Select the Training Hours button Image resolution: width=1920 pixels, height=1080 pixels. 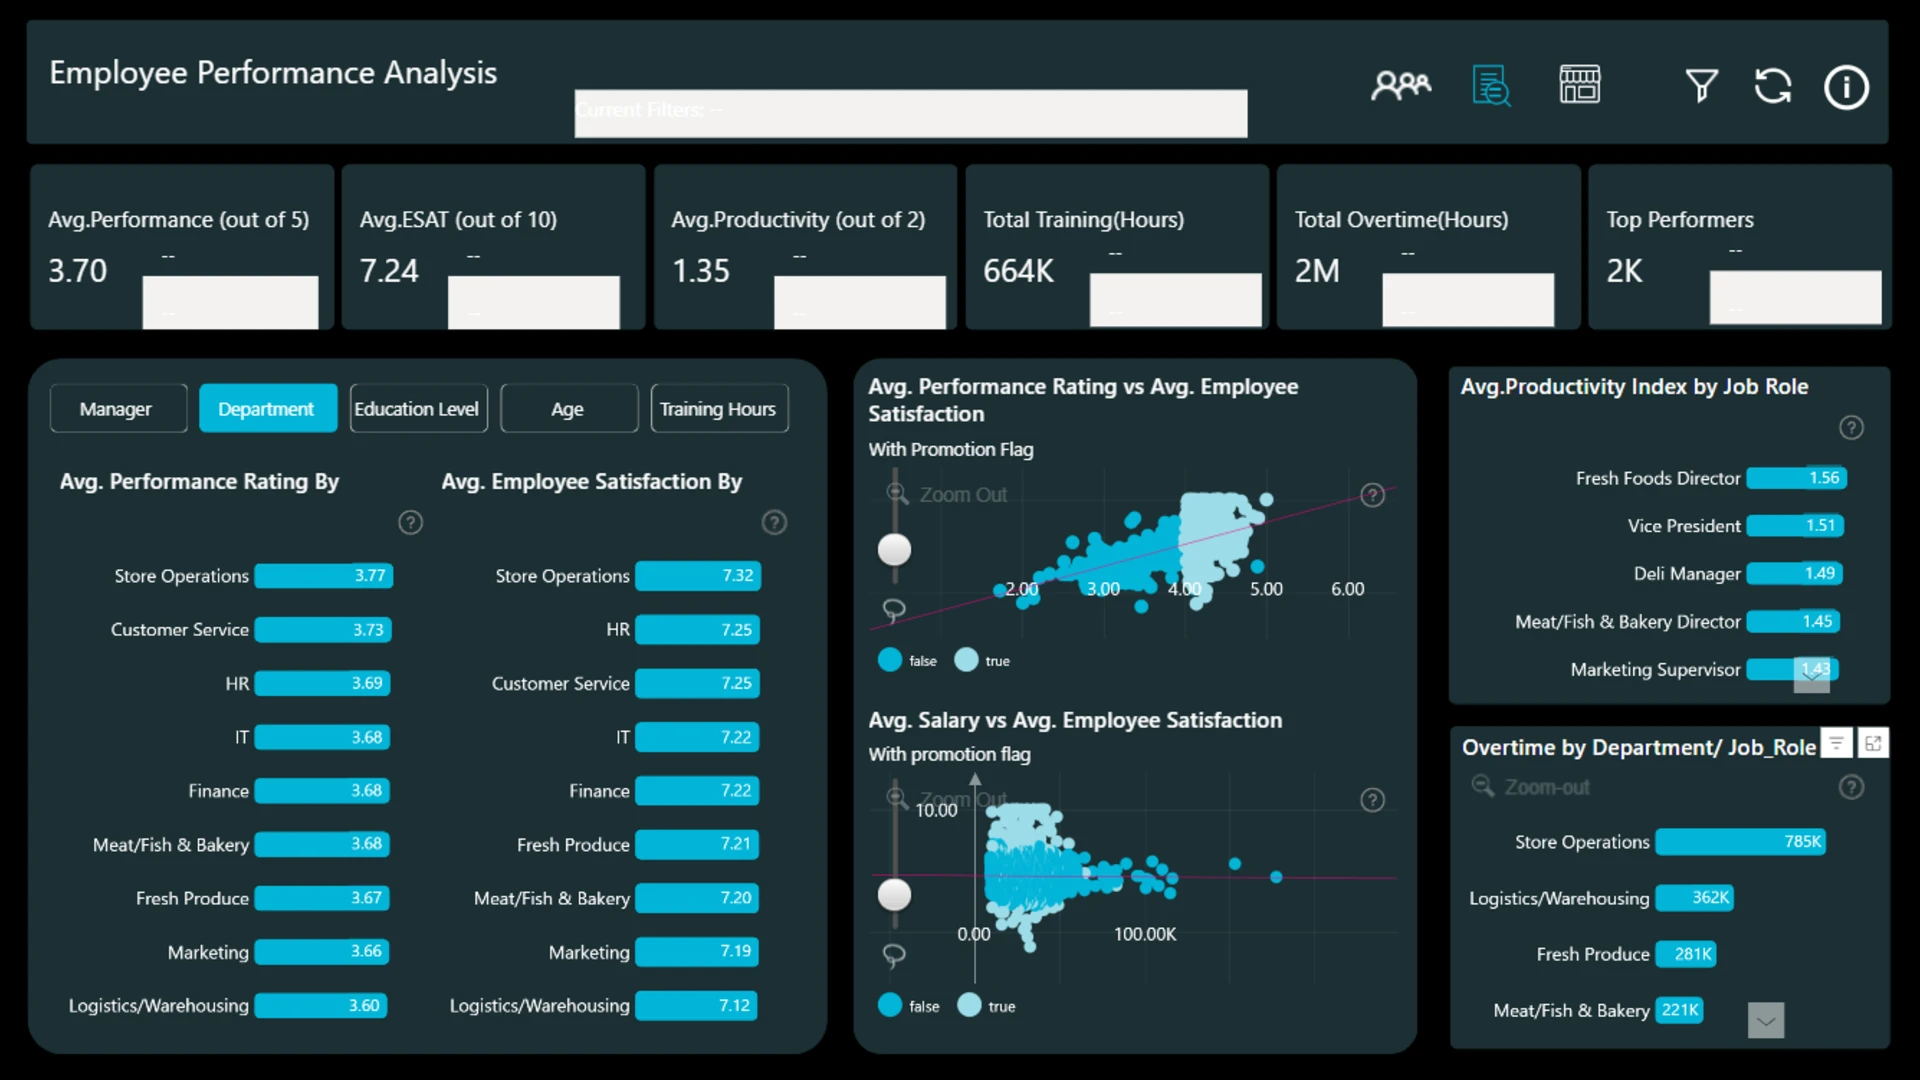719,409
